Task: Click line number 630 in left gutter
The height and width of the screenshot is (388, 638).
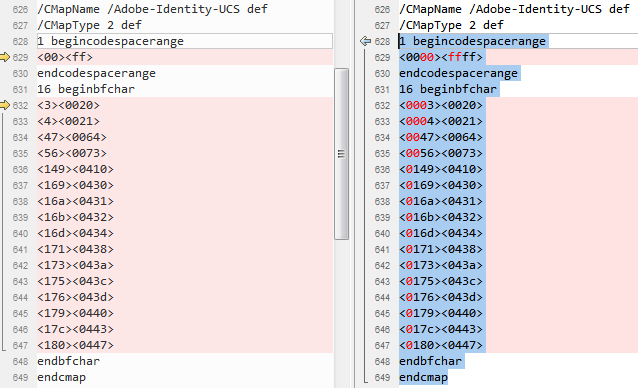Action: click(20, 74)
